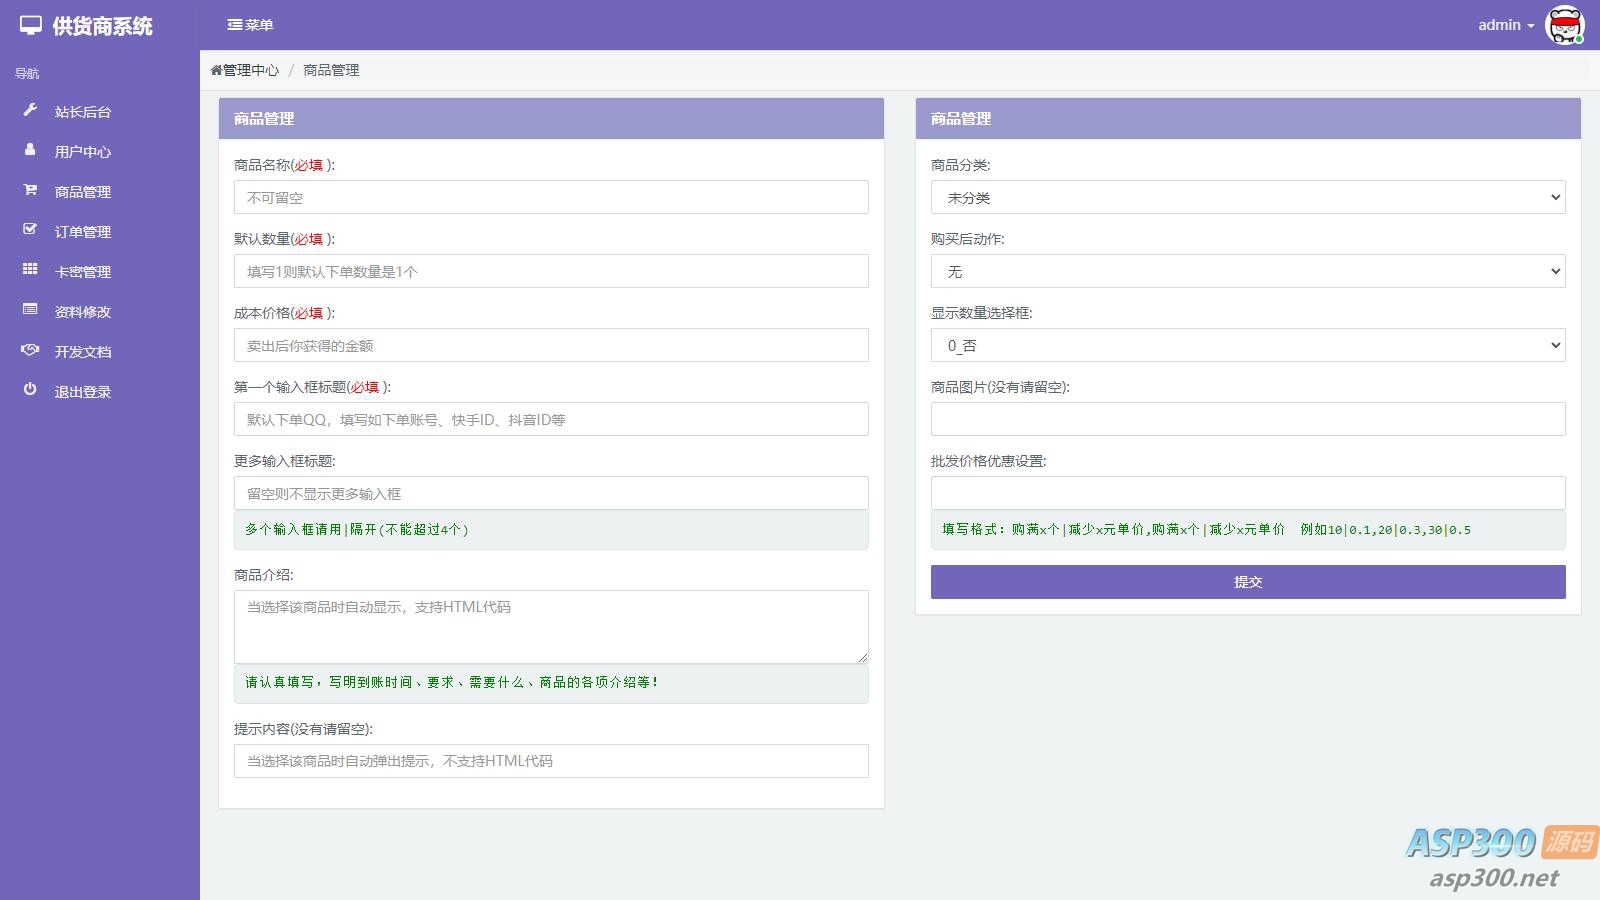Click the 资料修改 list icon

coord(30,311)
